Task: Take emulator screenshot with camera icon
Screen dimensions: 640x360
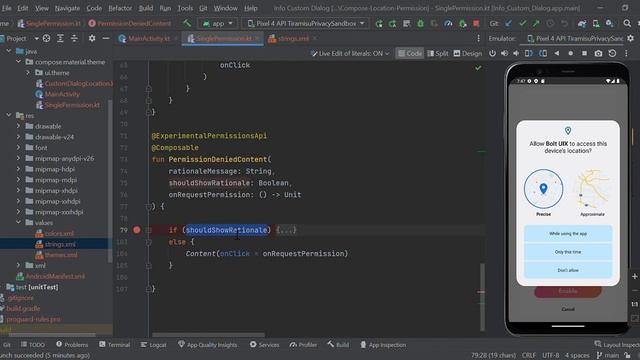Action: pos(598,53)
